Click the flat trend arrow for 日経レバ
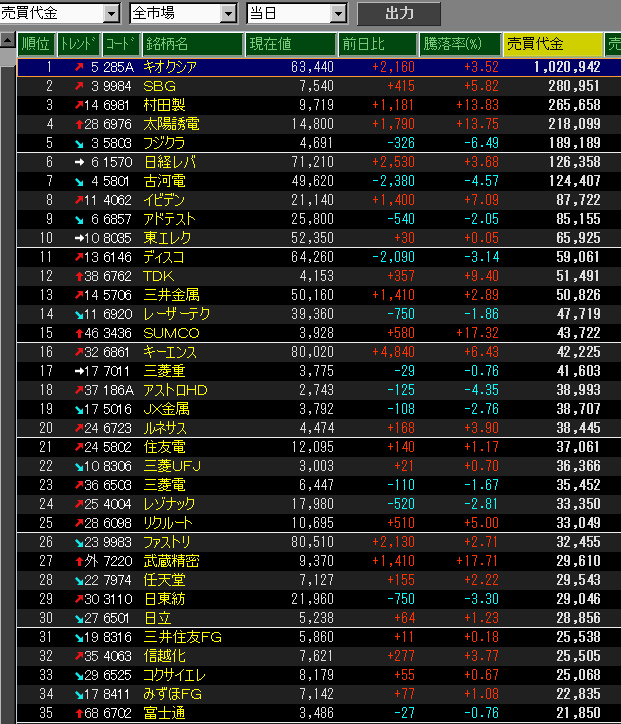Viewport: 621px width, 724px height. [79, 163]
